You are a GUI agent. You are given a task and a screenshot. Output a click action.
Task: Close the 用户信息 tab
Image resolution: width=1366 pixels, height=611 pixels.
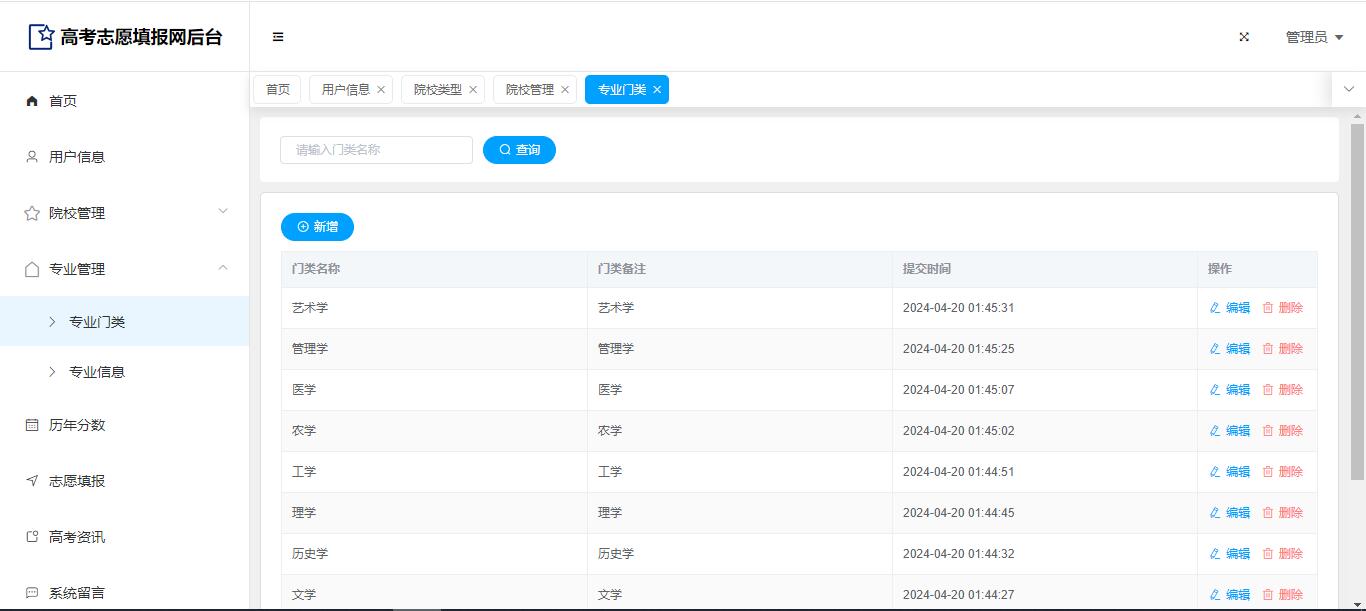coord(381,90)
